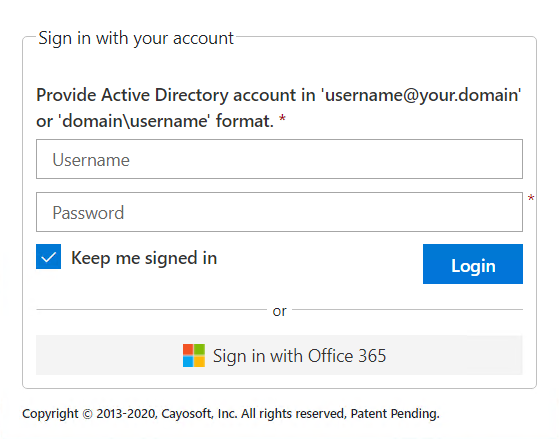The image size is (559, 439).
Task: Click the white checkmark icon in checkbox
Action: point(48,257)
